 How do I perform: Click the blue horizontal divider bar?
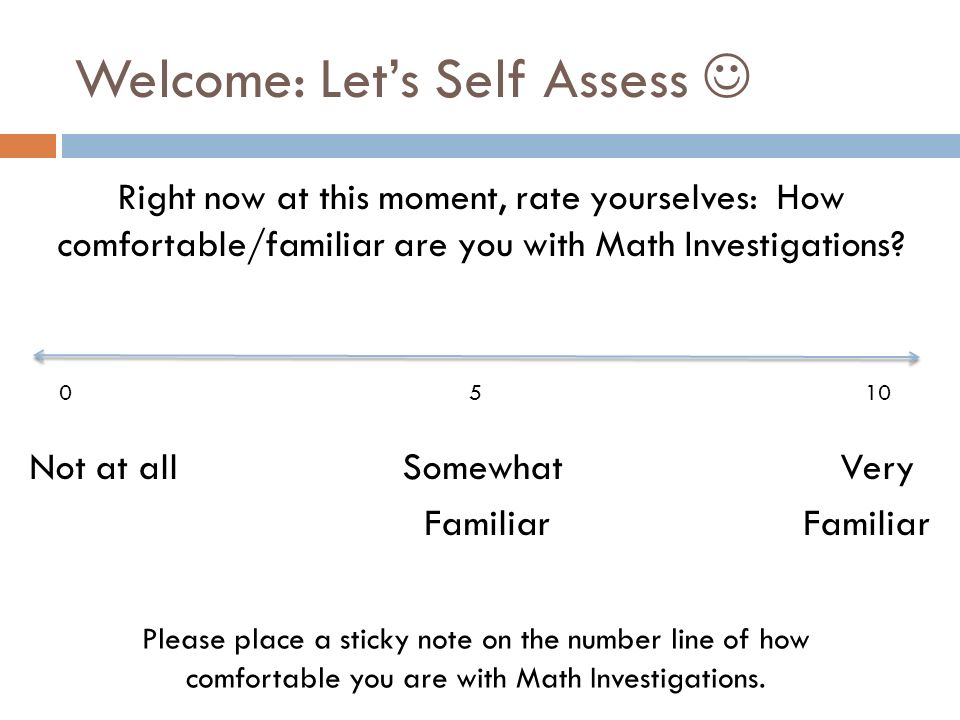[511, 146]
